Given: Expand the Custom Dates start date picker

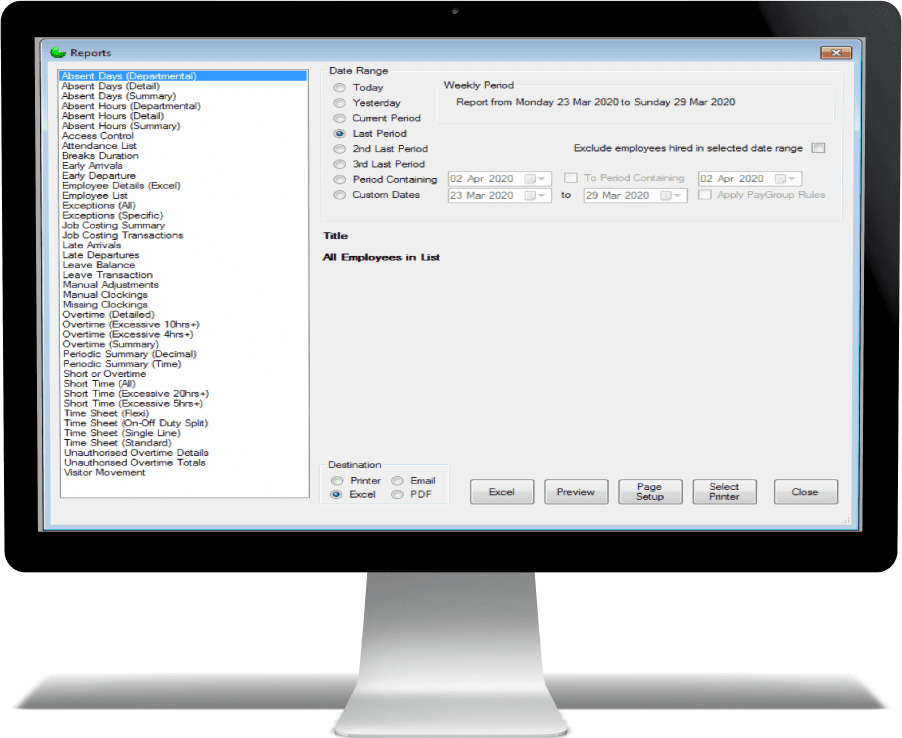Looking at the screenshot, I should (x=541, y=196).
